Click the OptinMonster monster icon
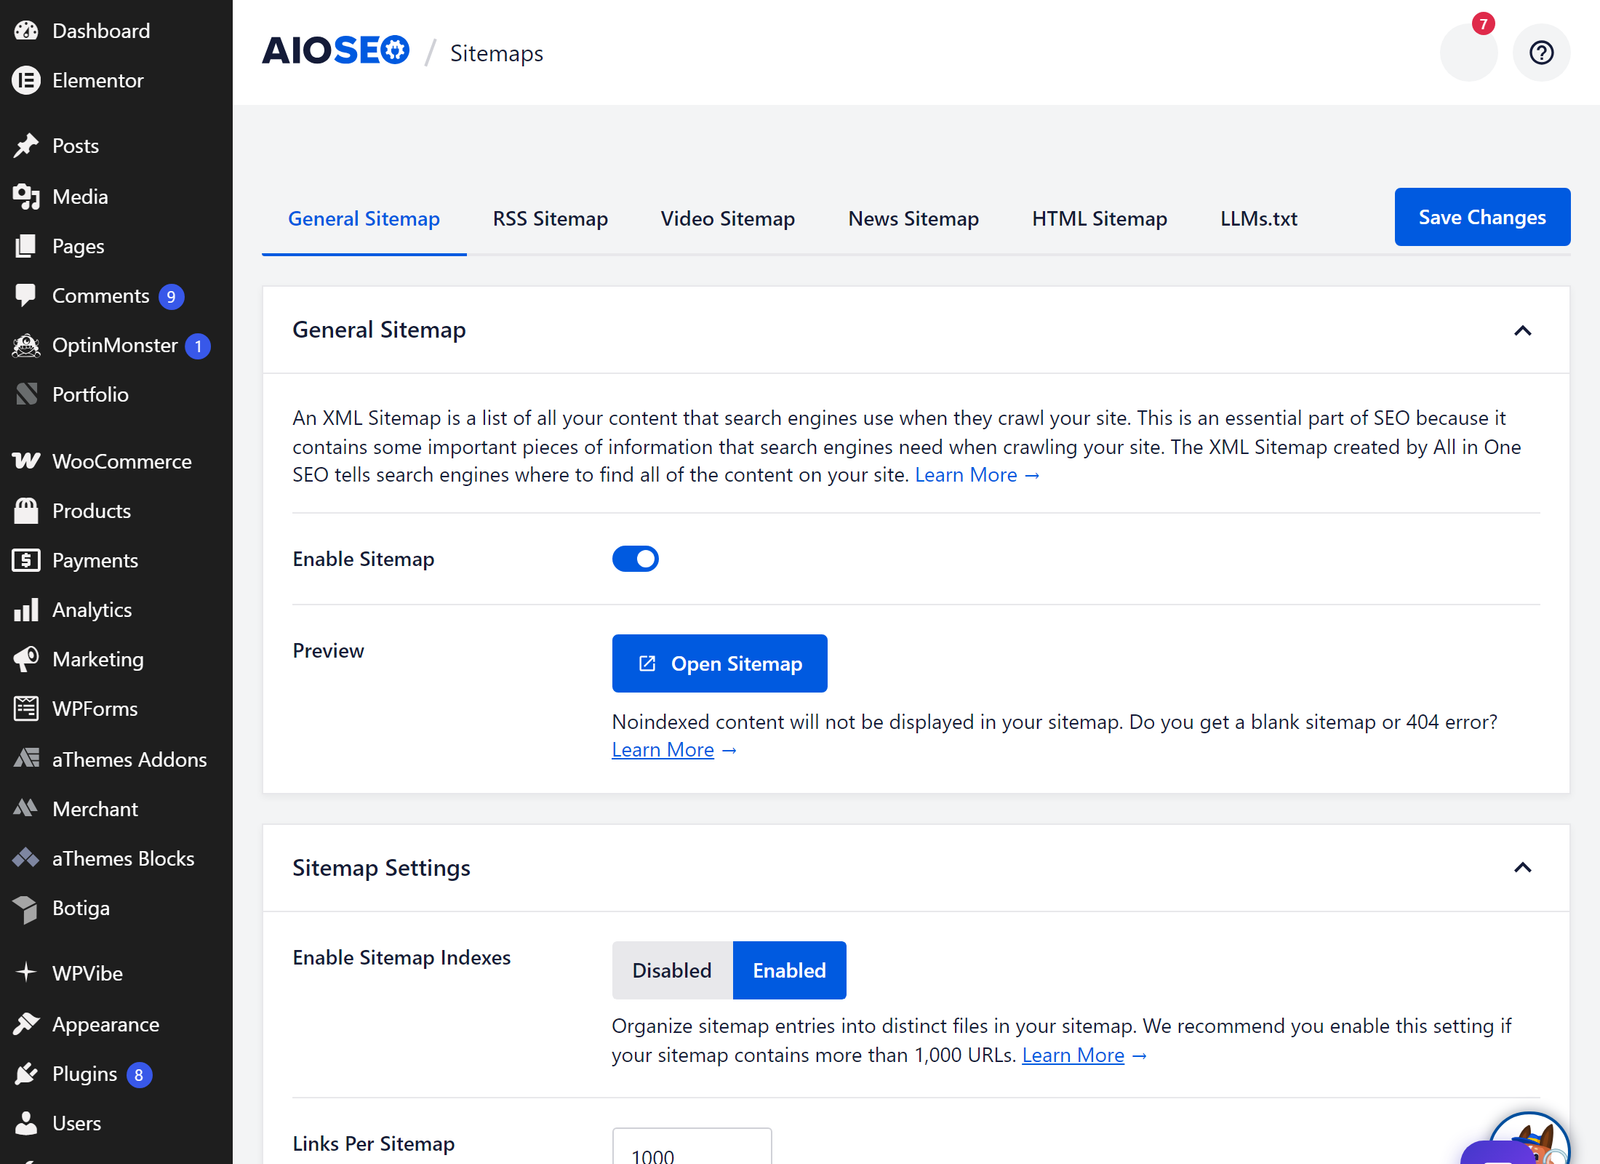The image size is (1600, 1164). [x=26, y=345]
